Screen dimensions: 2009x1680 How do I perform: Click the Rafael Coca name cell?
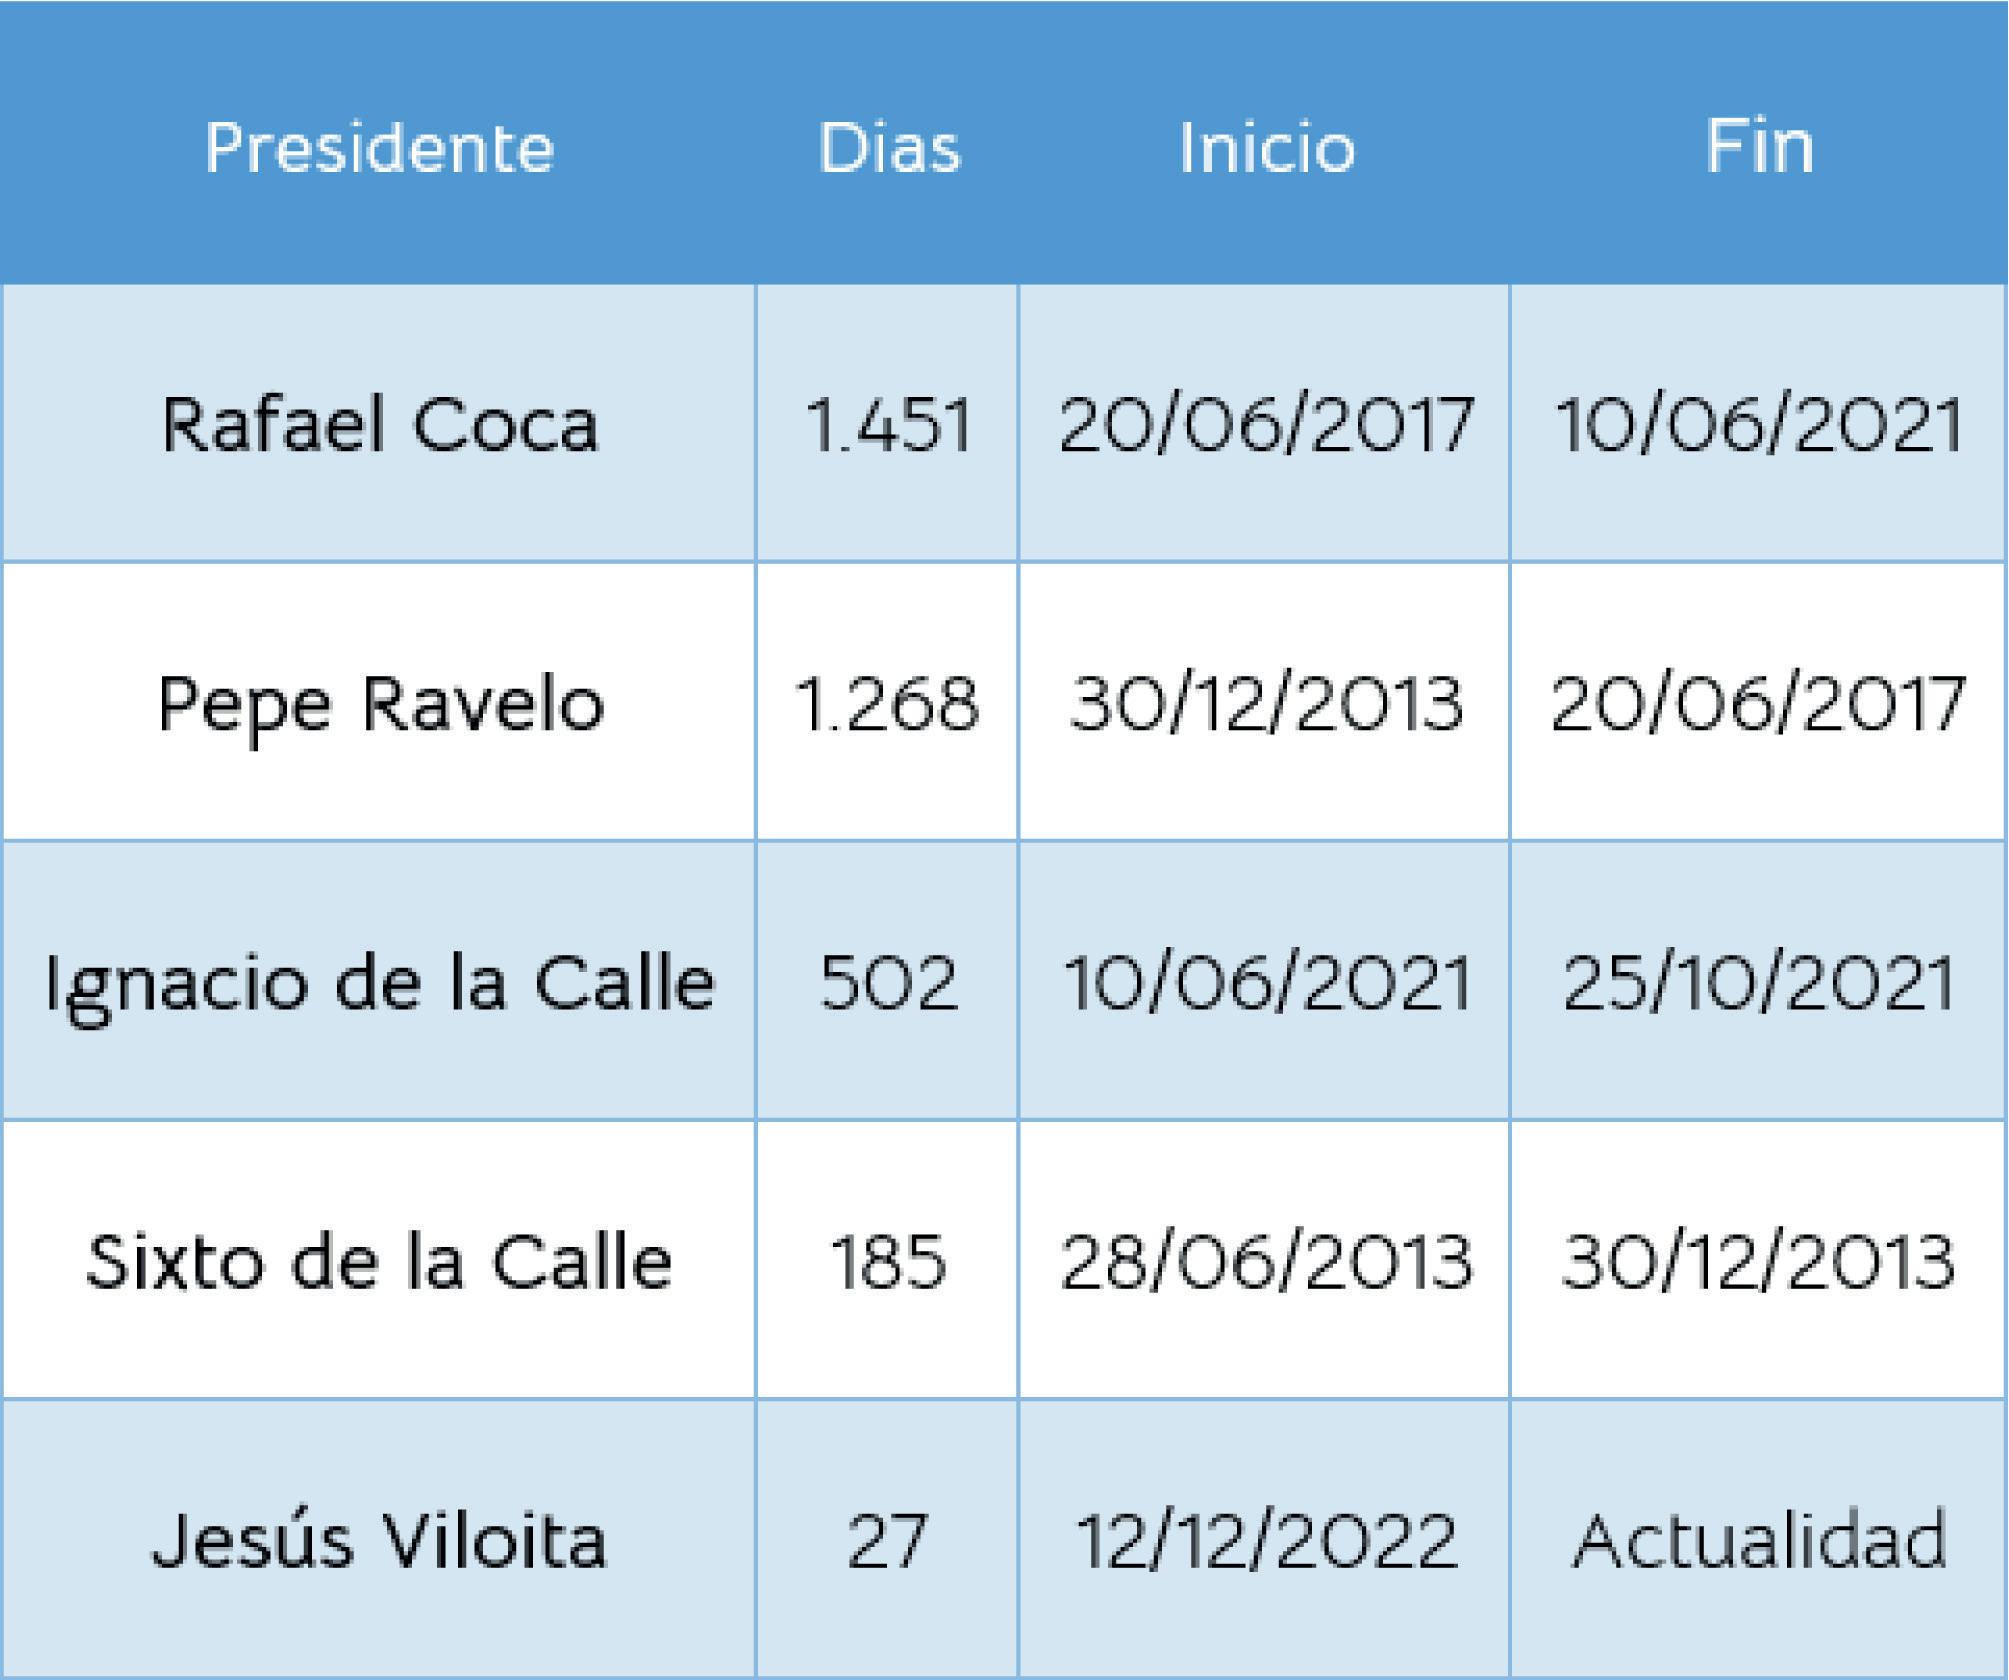coord(379,423)
